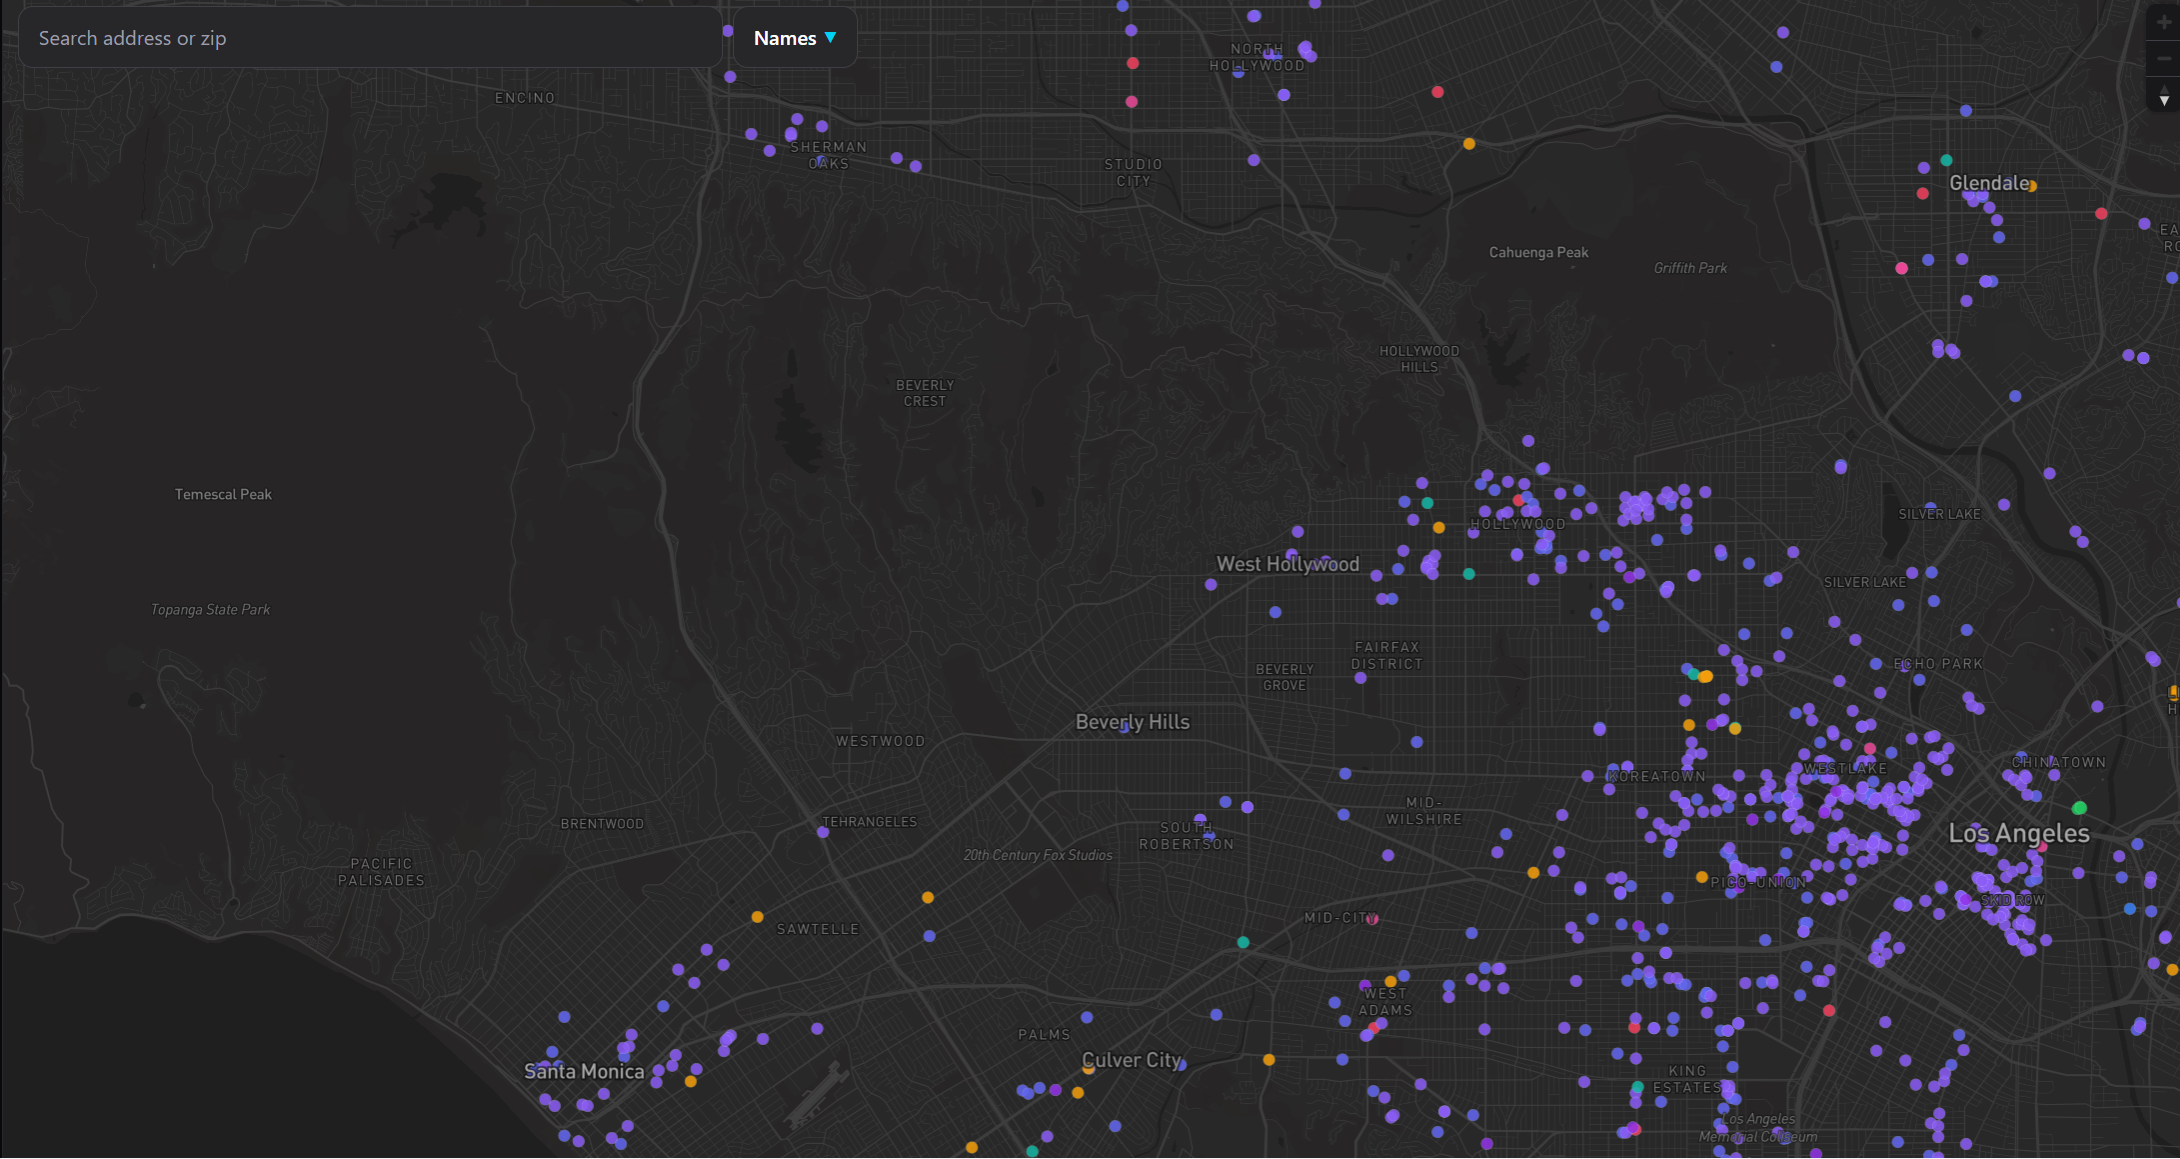Screen dimensions: 2180x1159
Task: Reset map bearing with compass button
Action: pyautogui.click(x=2164, y=96)
